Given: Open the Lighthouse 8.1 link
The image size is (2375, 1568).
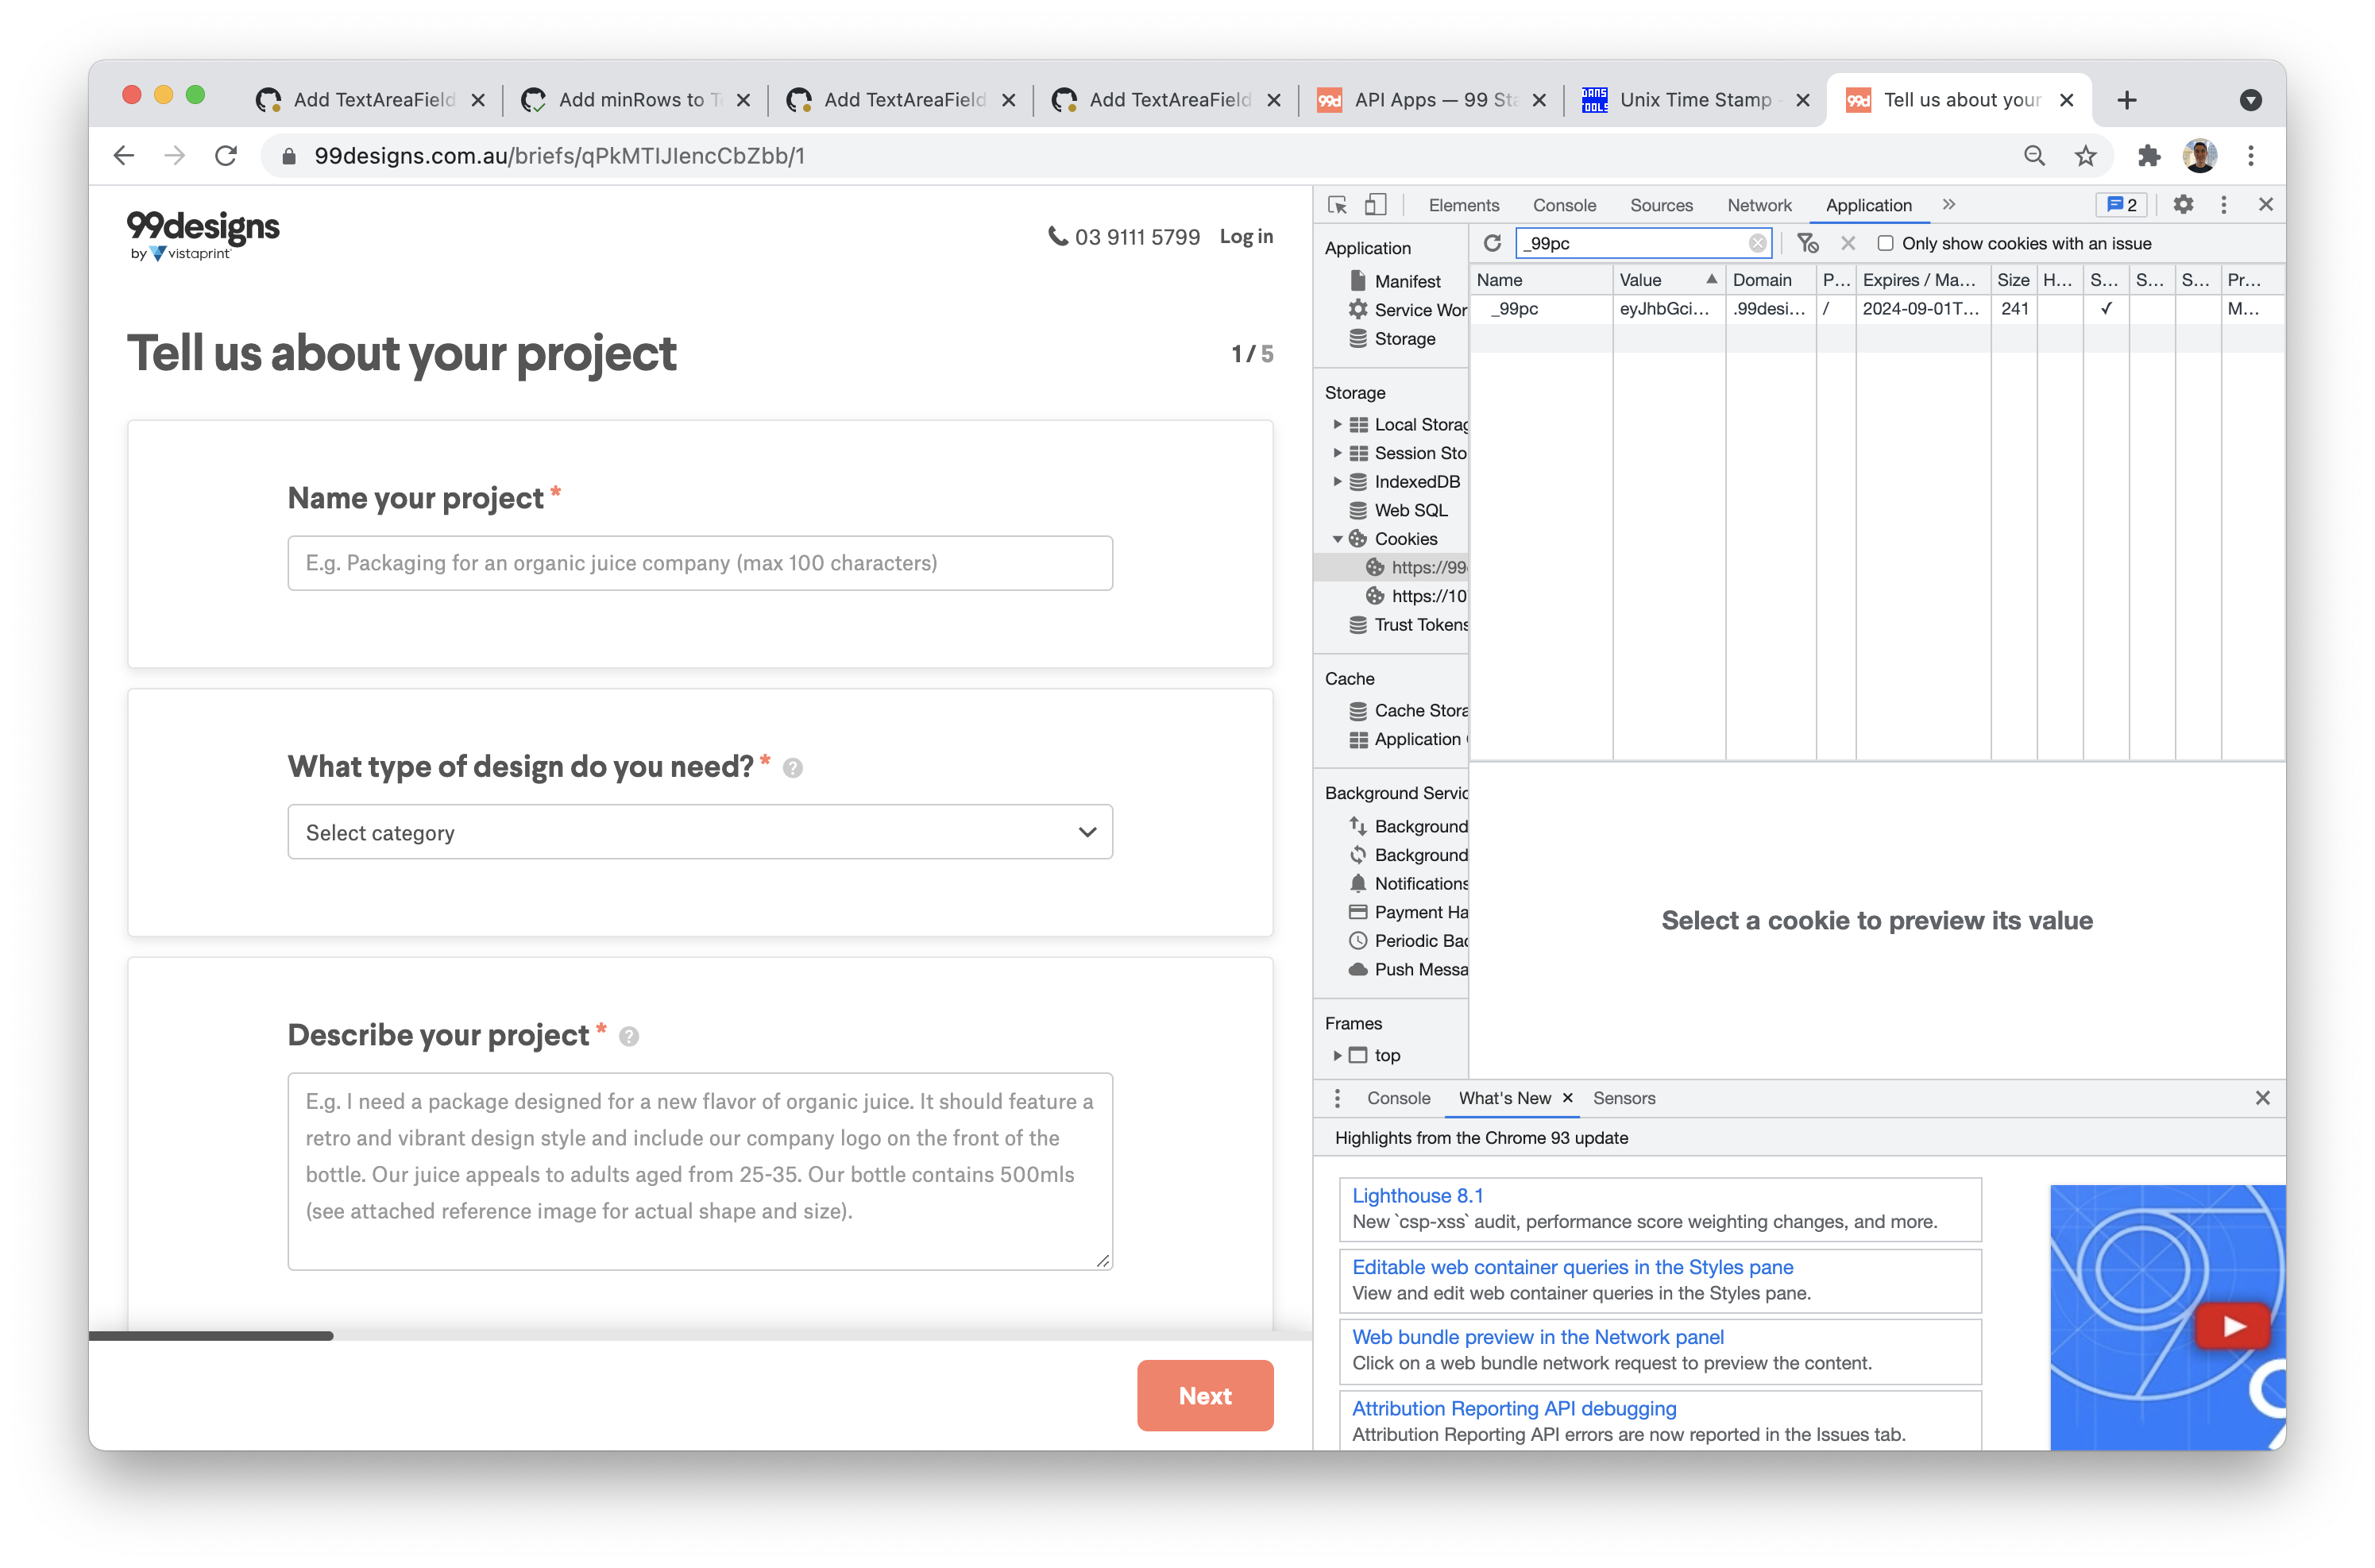Looking at the screenshot, I should tap(1417, 1195).
